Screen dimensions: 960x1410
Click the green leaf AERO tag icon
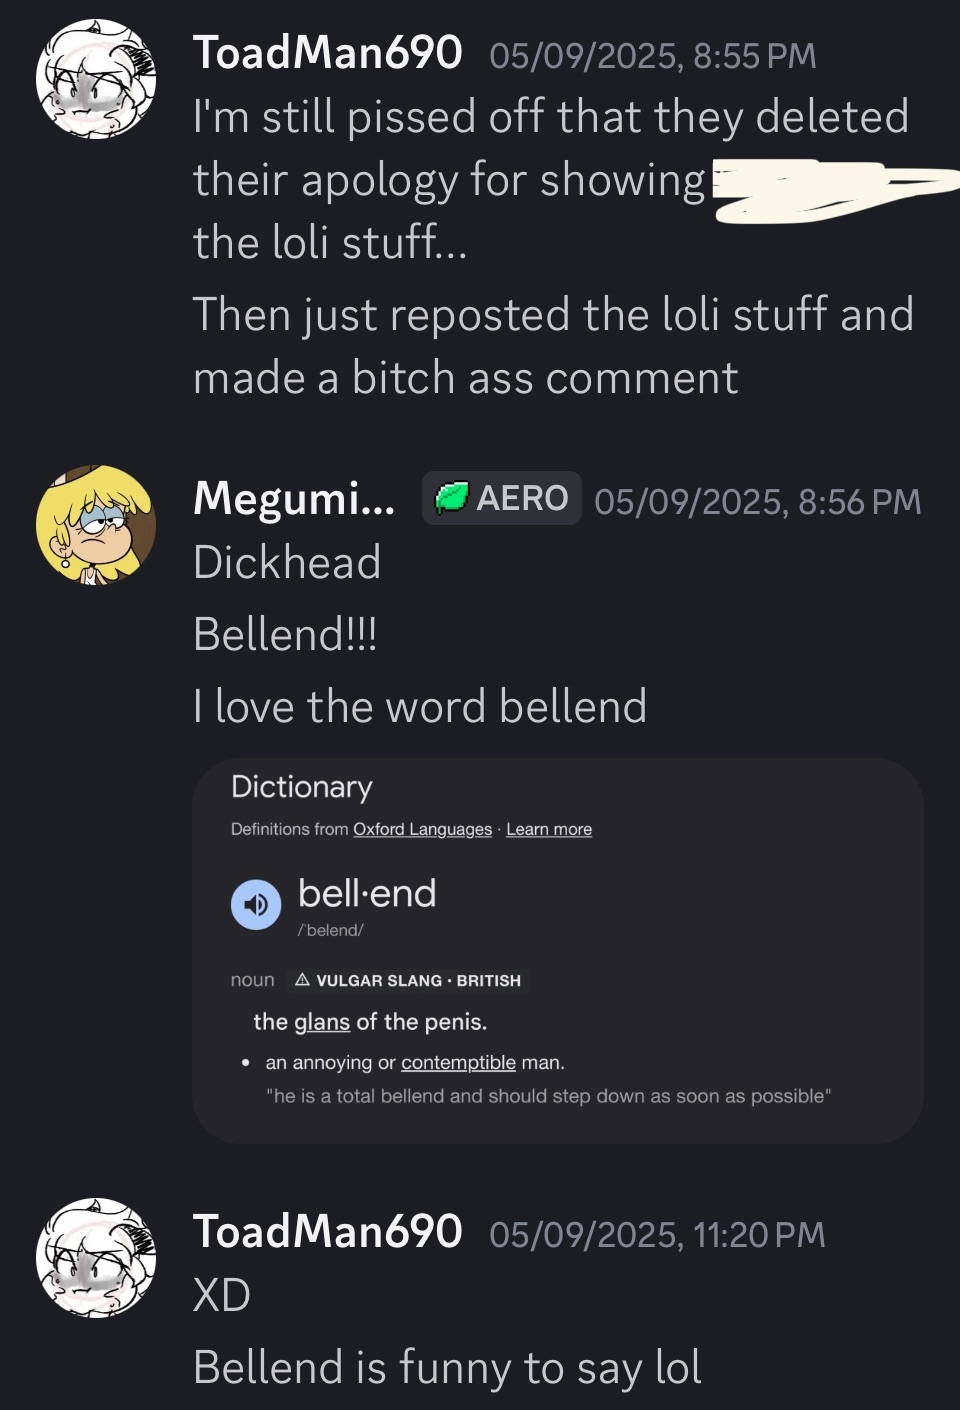pyautogui.click(x=452, y=497)
